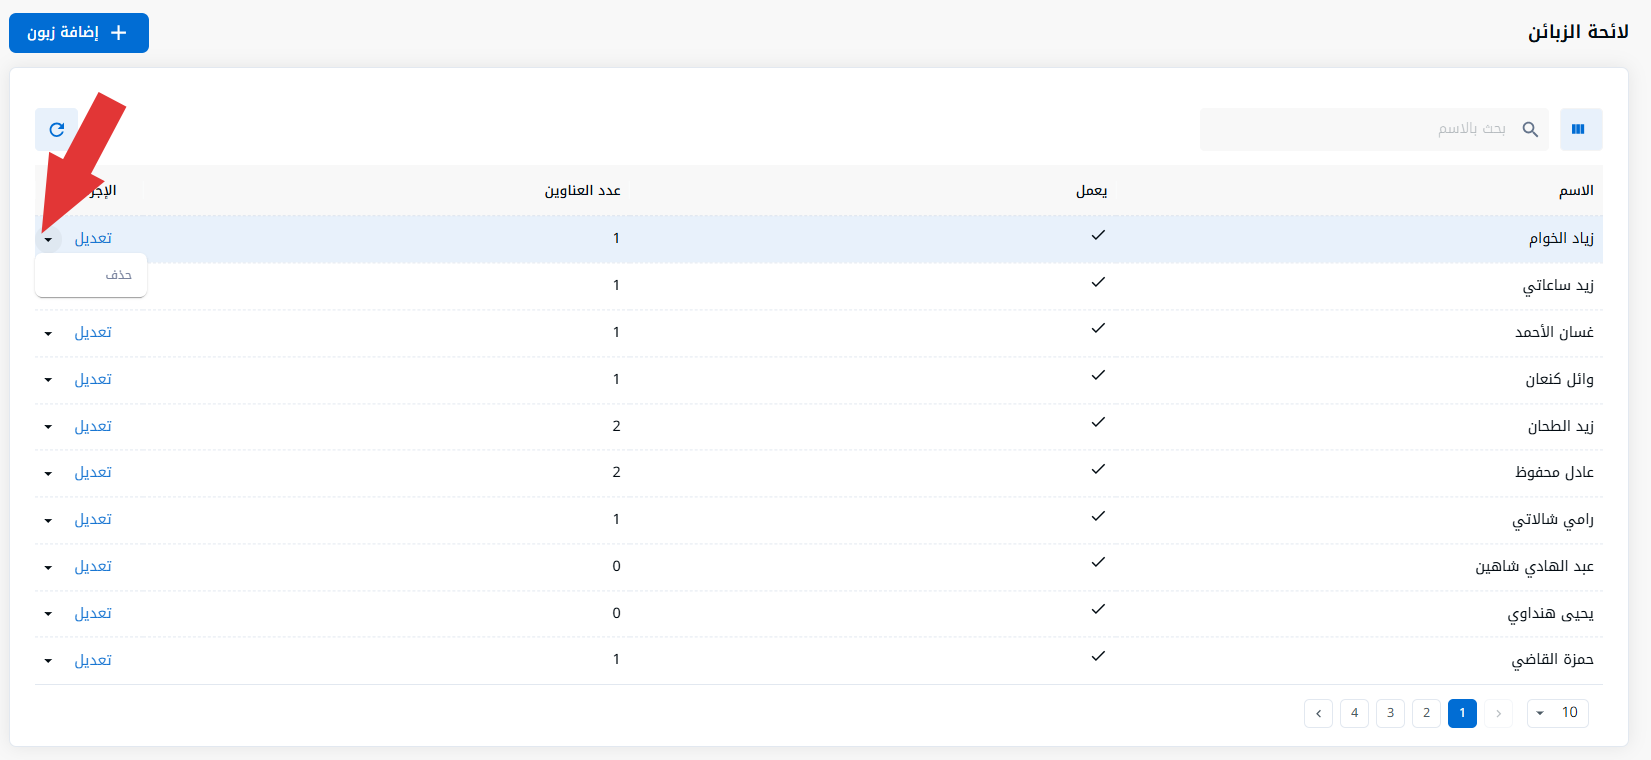Add a new customer with إضافة زبون
This screenshot has height=760, width=1651.
coord(79,33)
